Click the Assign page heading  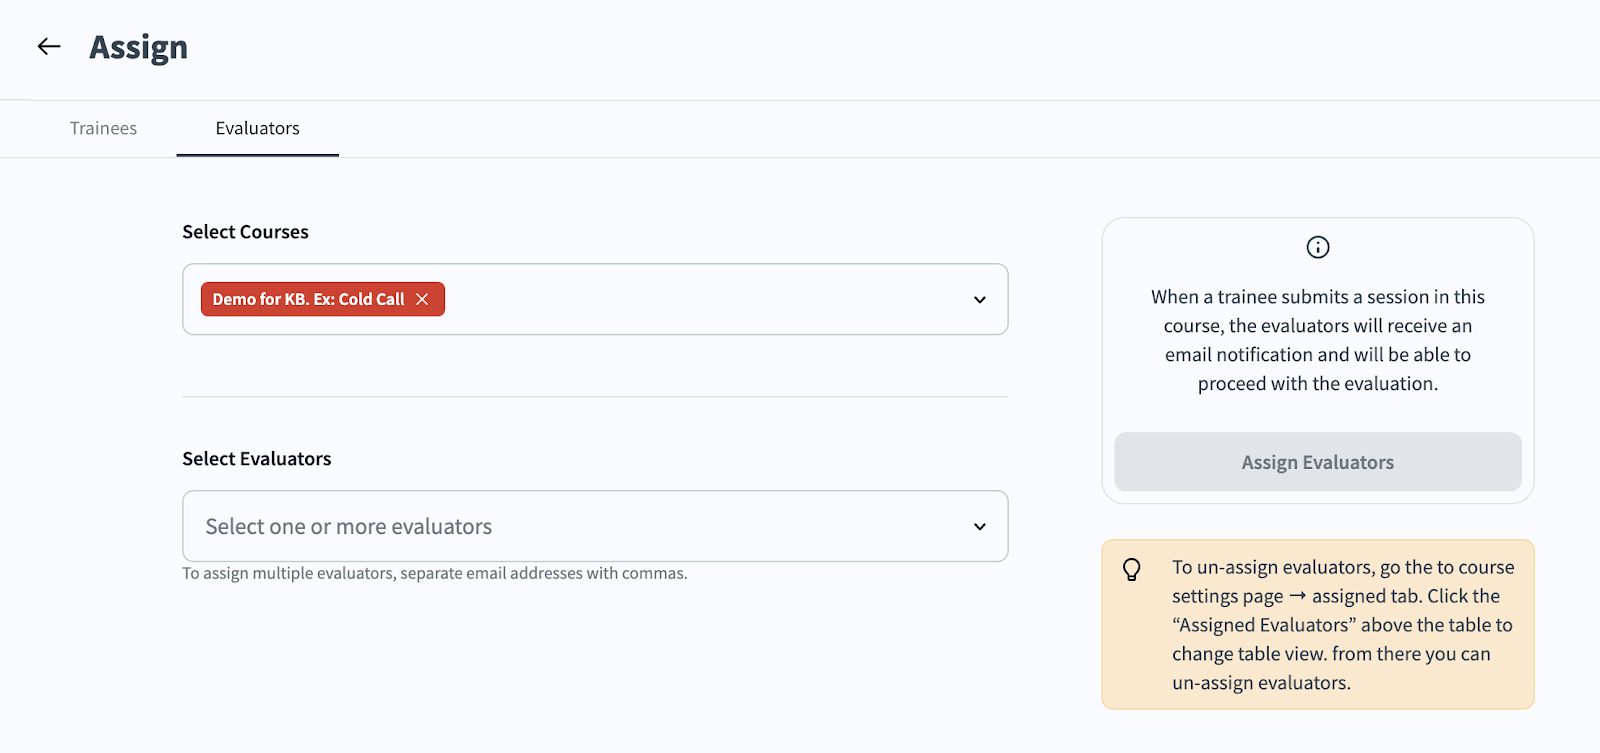coord(138,47)
